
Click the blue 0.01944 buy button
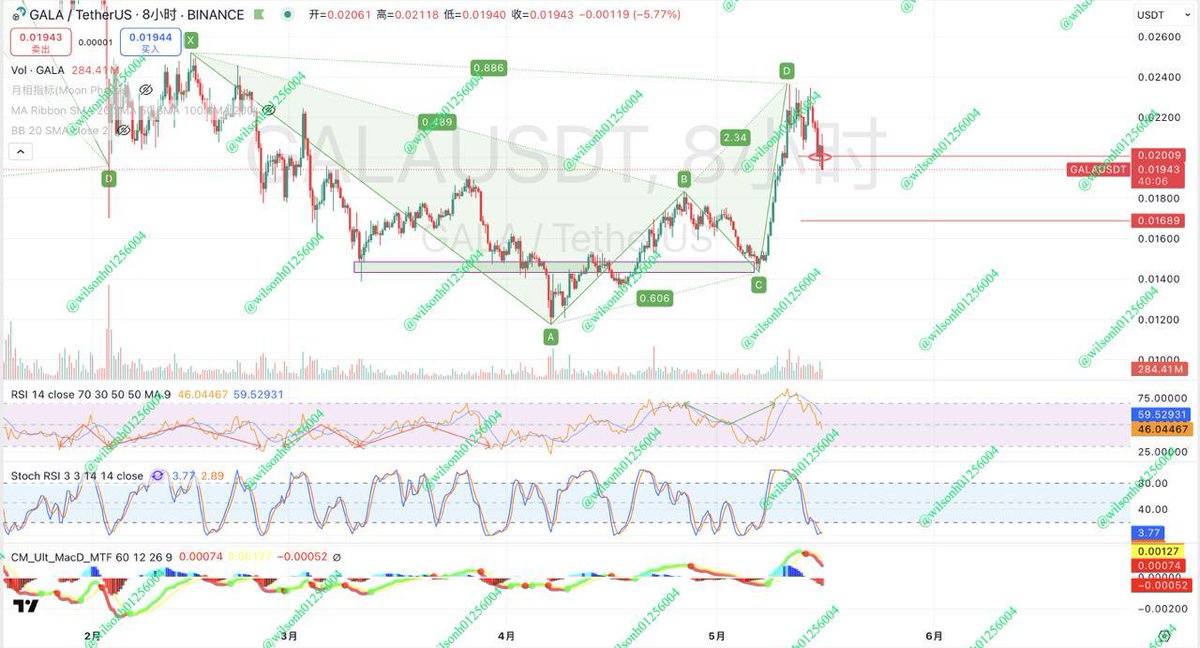(150, 42)
